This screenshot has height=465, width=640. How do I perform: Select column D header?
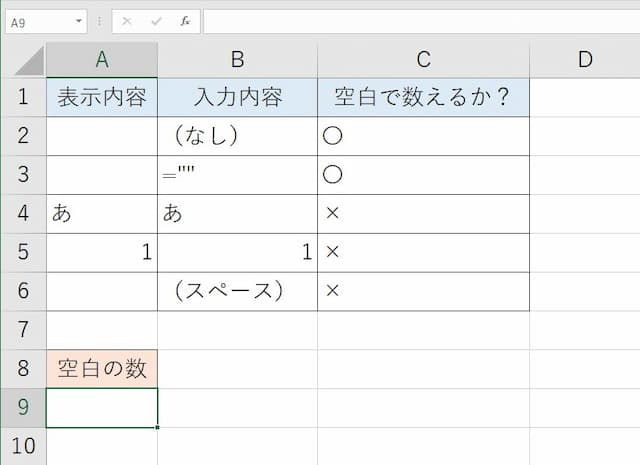point(585,60)
